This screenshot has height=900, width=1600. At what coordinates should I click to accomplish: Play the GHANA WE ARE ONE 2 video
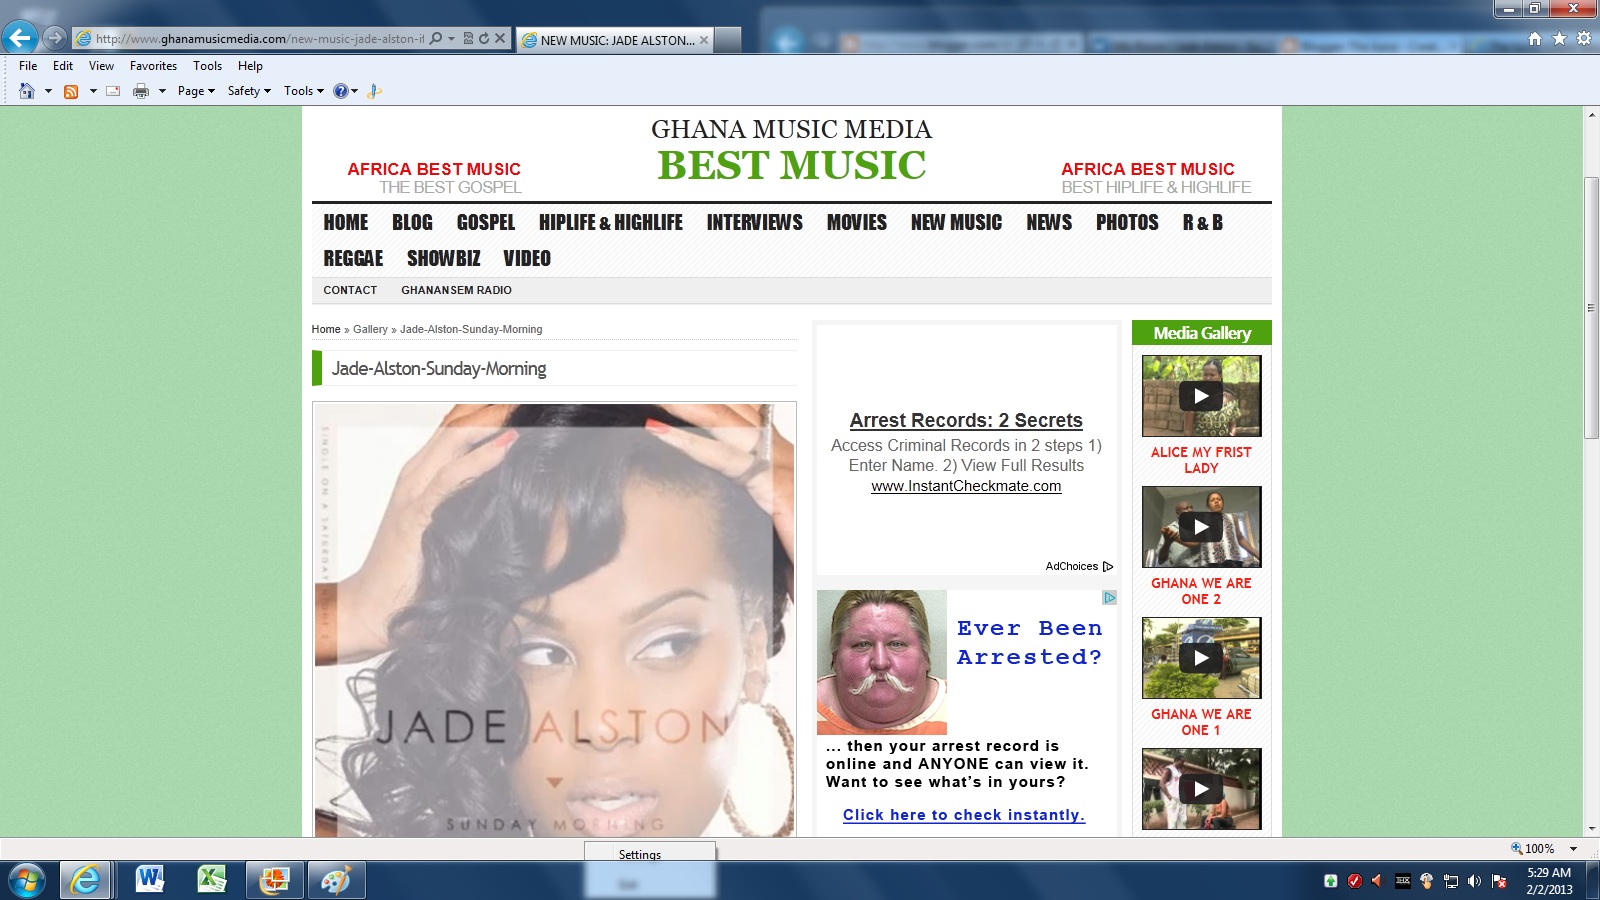click(x=1201, y=527)
